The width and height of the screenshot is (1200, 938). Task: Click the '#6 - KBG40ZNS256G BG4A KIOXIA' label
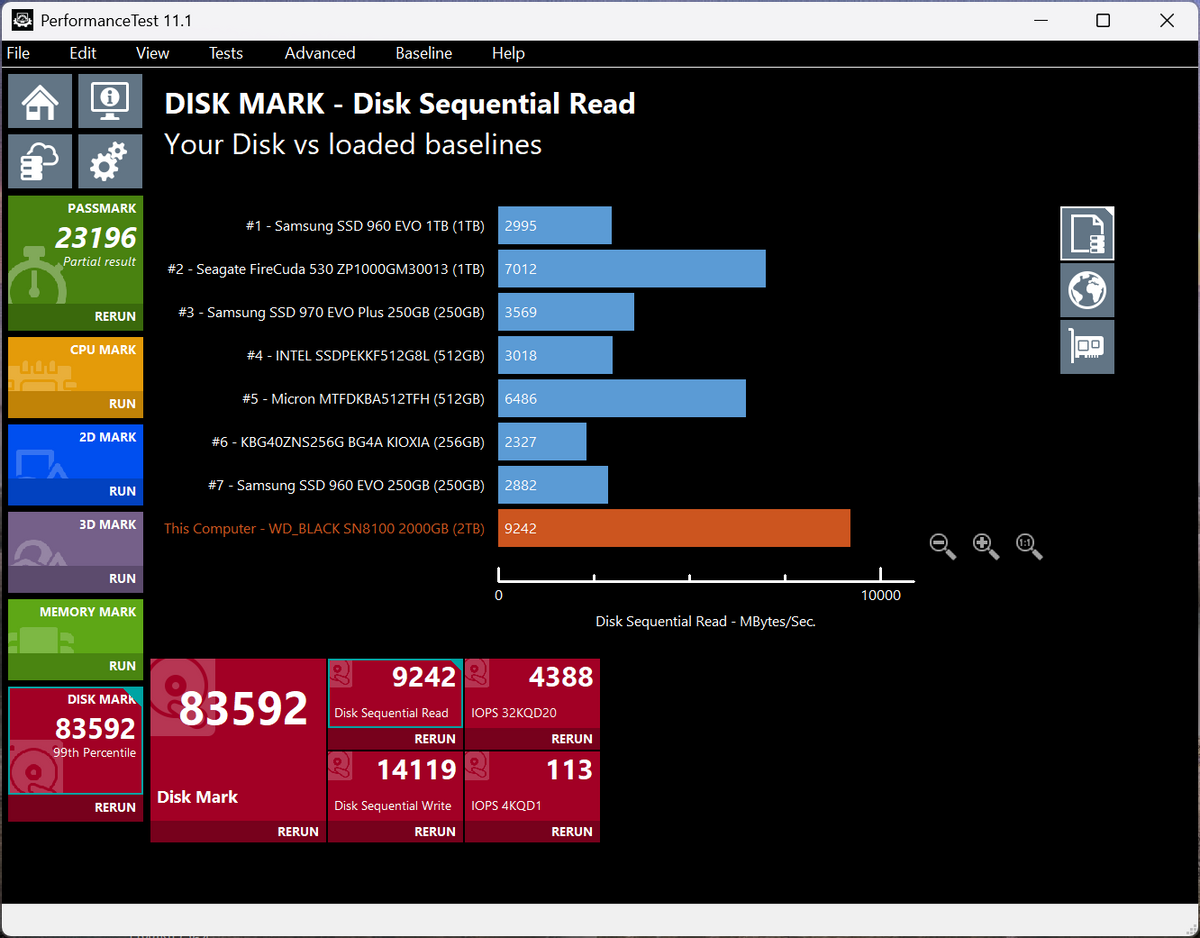(348, 442)
